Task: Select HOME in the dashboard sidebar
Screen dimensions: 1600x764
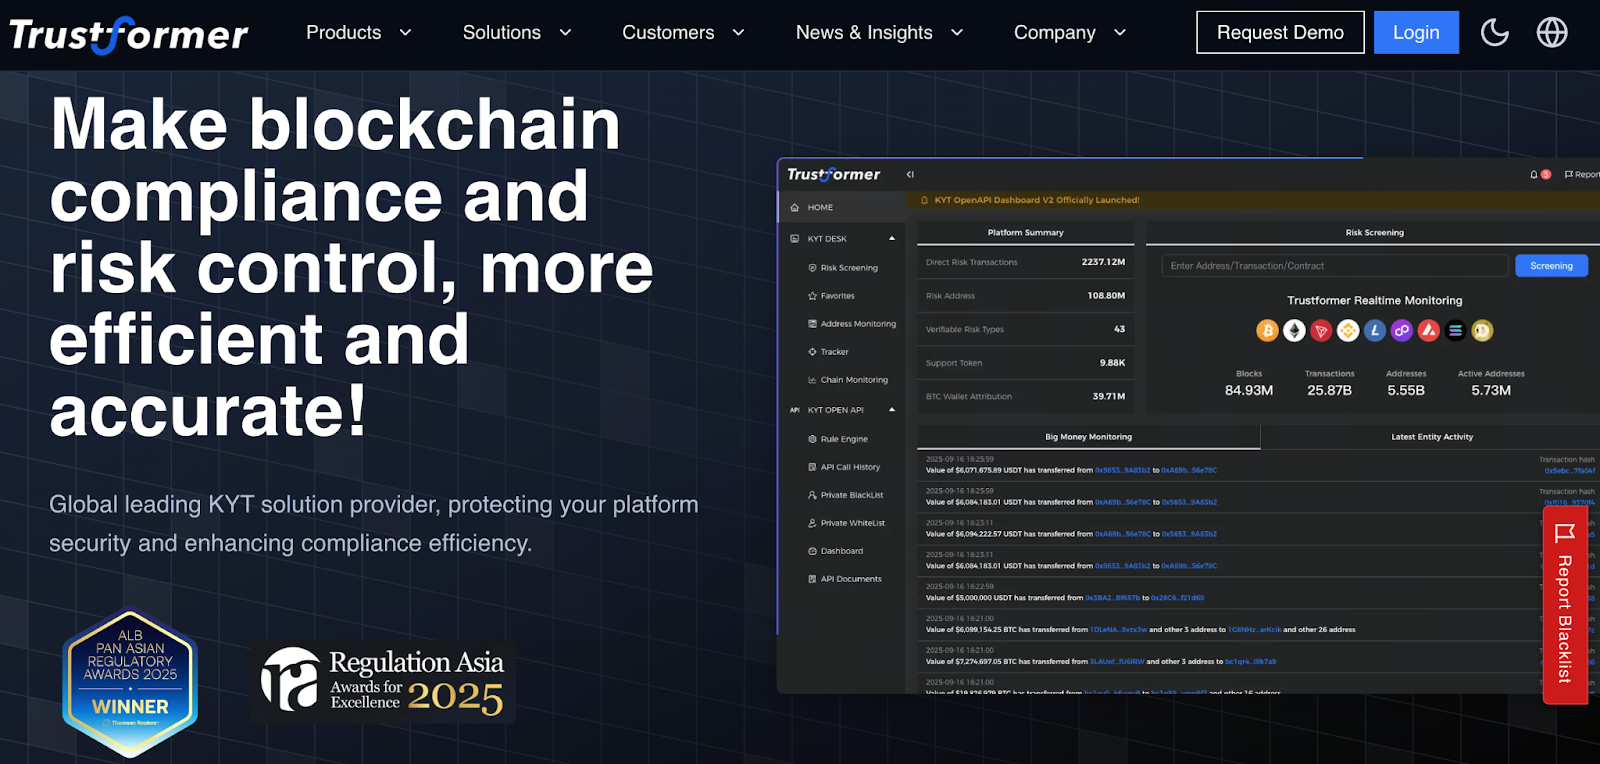Action: pos(841,207)
